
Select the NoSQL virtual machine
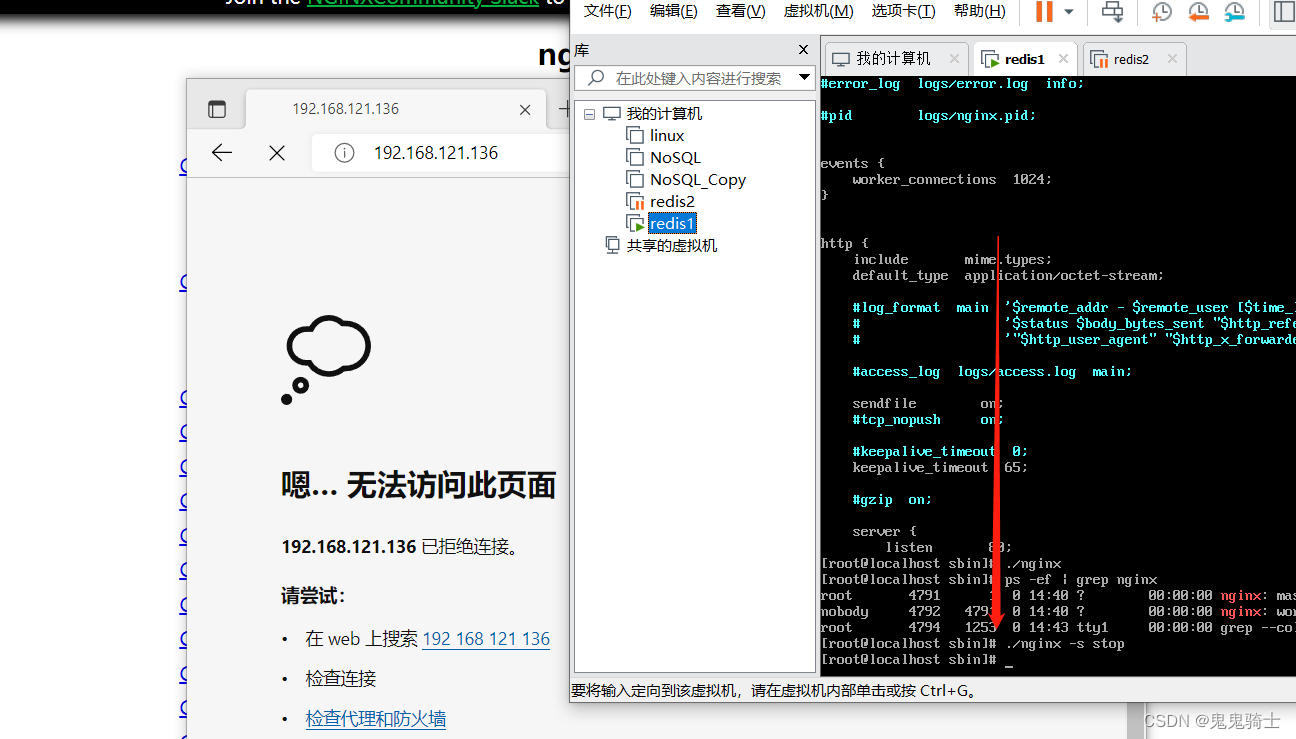[x=675, y=157]
